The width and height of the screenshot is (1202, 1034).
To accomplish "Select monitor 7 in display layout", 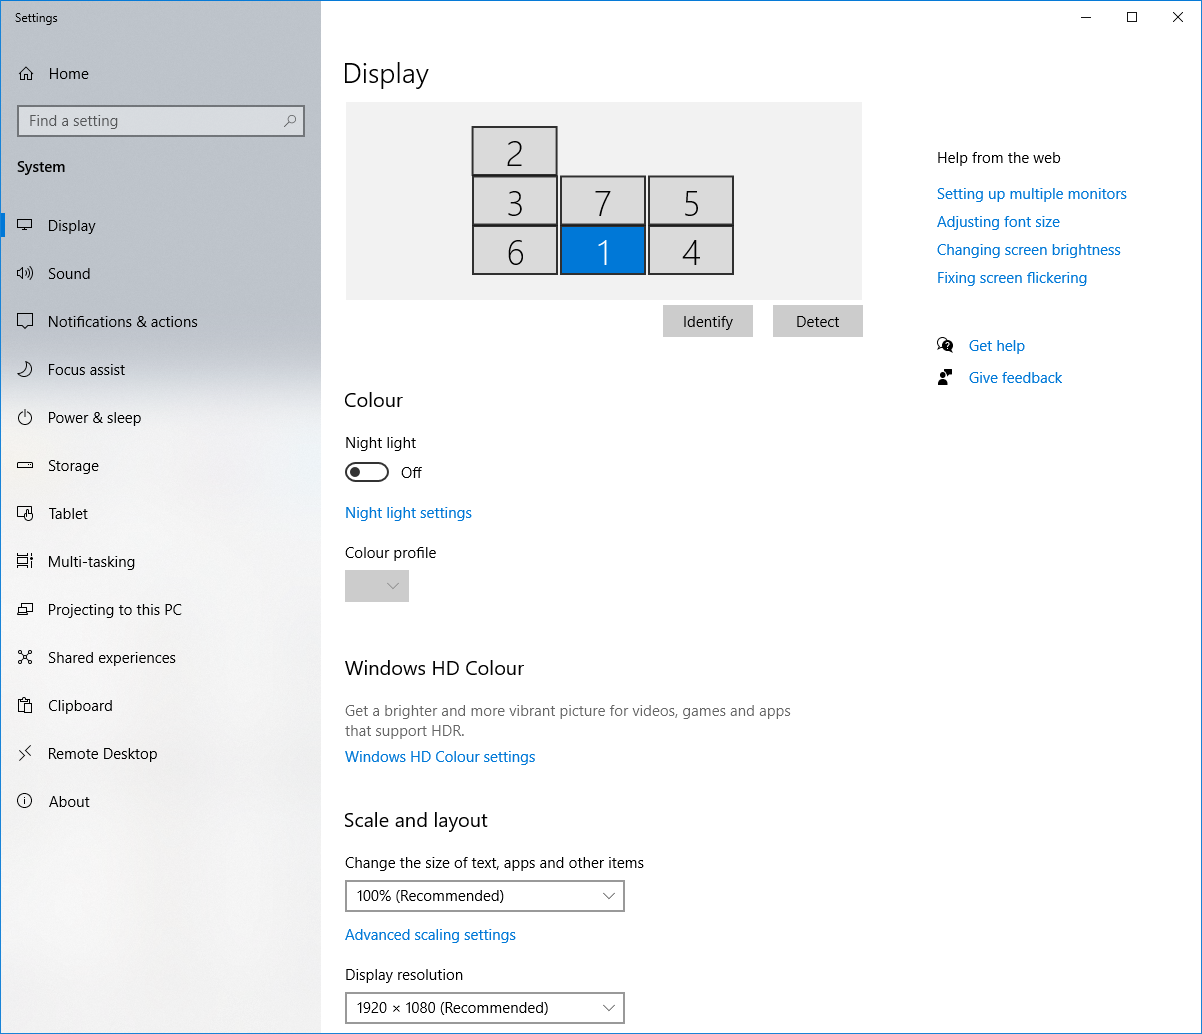I will [603, 201].
